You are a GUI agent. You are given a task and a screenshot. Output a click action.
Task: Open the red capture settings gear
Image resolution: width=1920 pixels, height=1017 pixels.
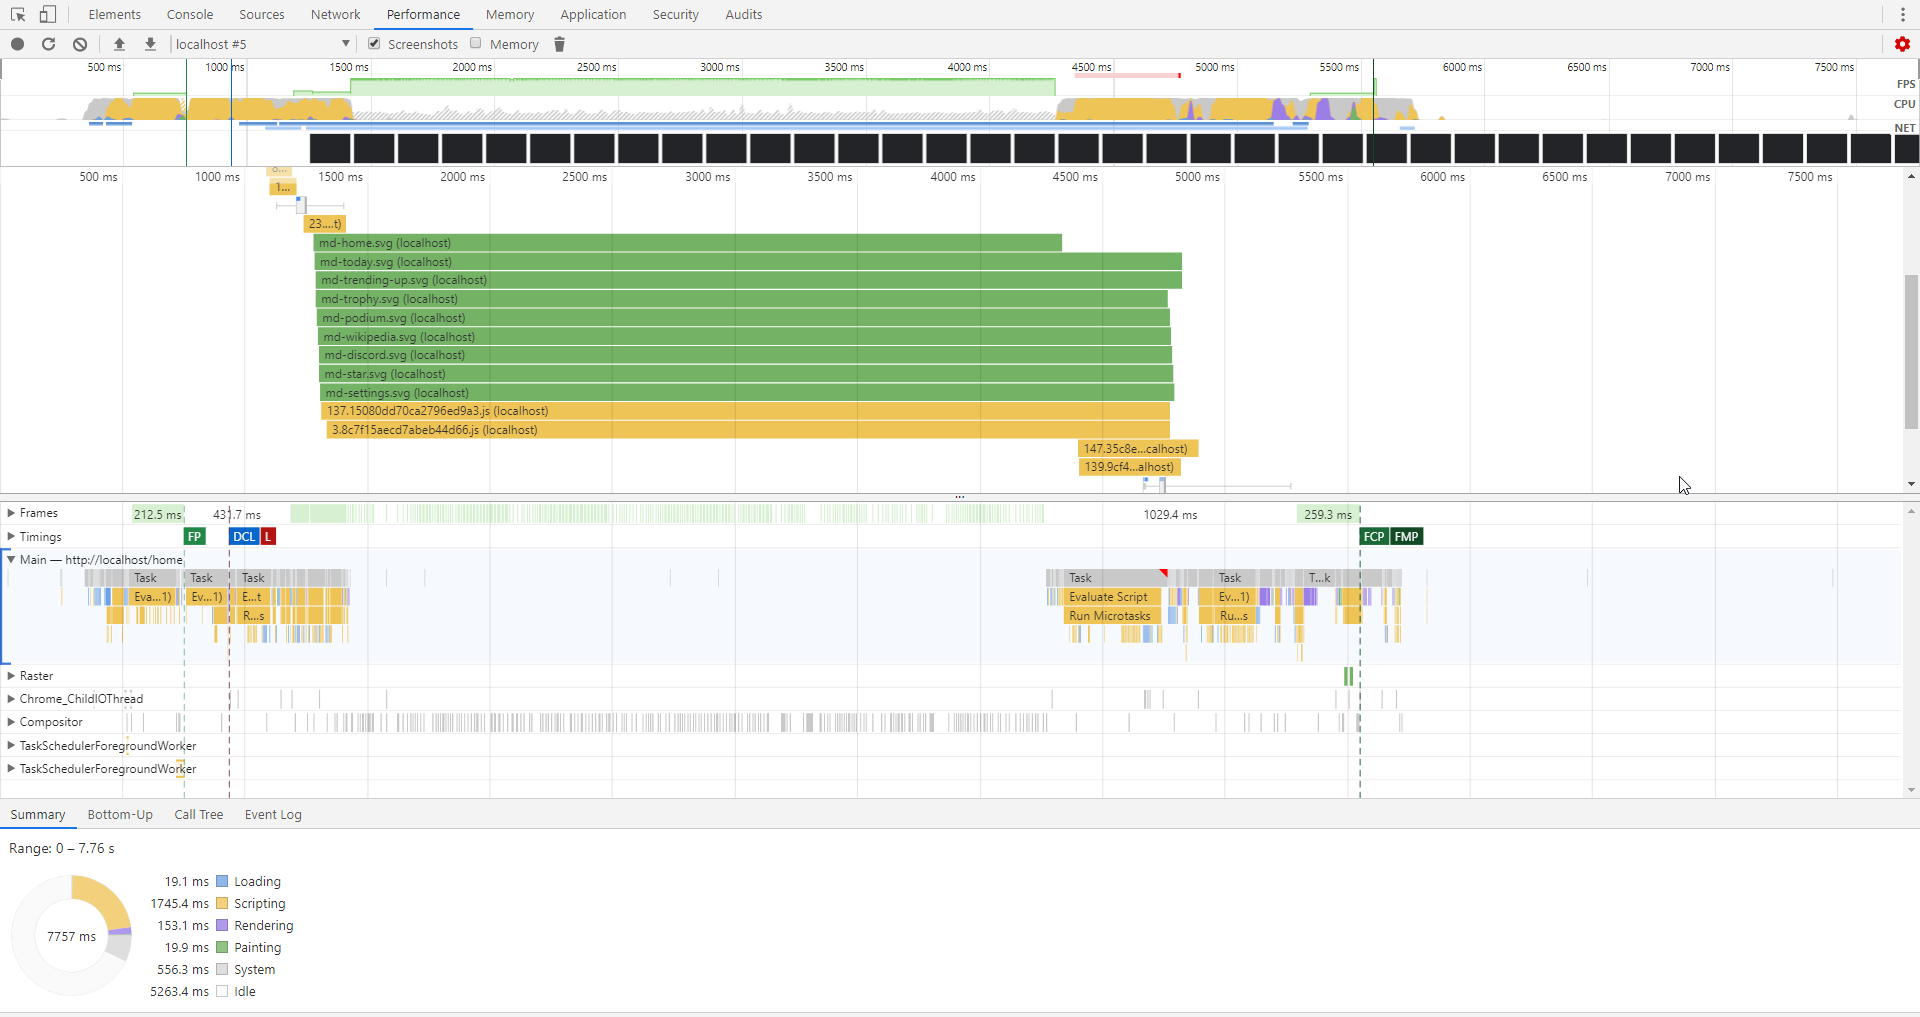tap(1902, 44)
